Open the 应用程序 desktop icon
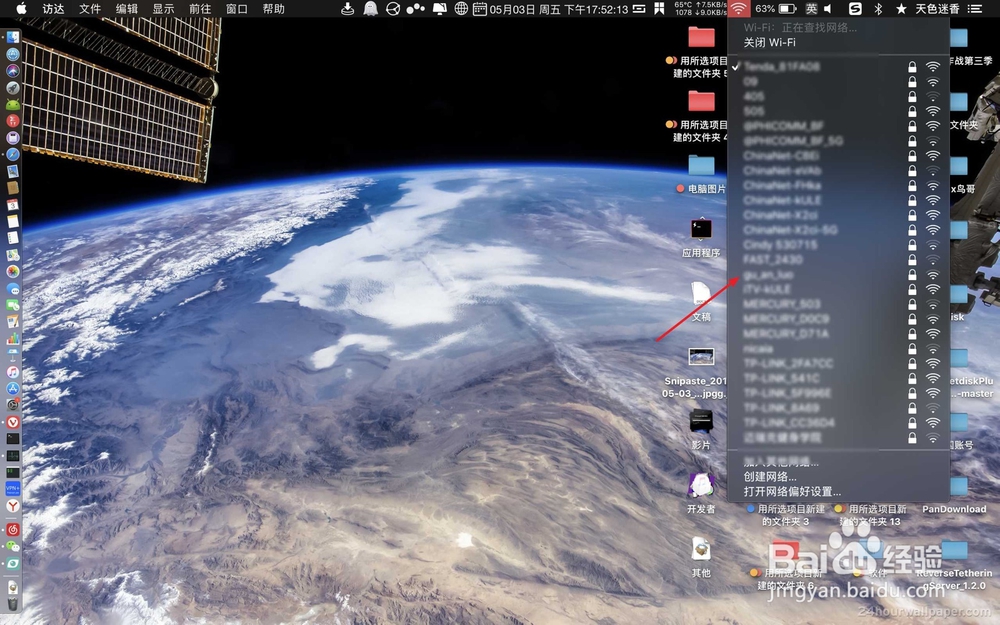Image resolution: width=1000 pixels, height=625 pixels. tap(701, 230)
